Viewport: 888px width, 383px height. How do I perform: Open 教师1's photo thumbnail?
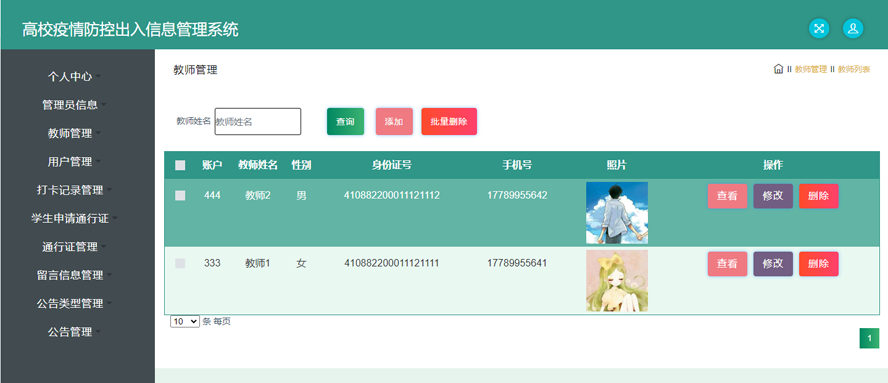coord(617,280)
